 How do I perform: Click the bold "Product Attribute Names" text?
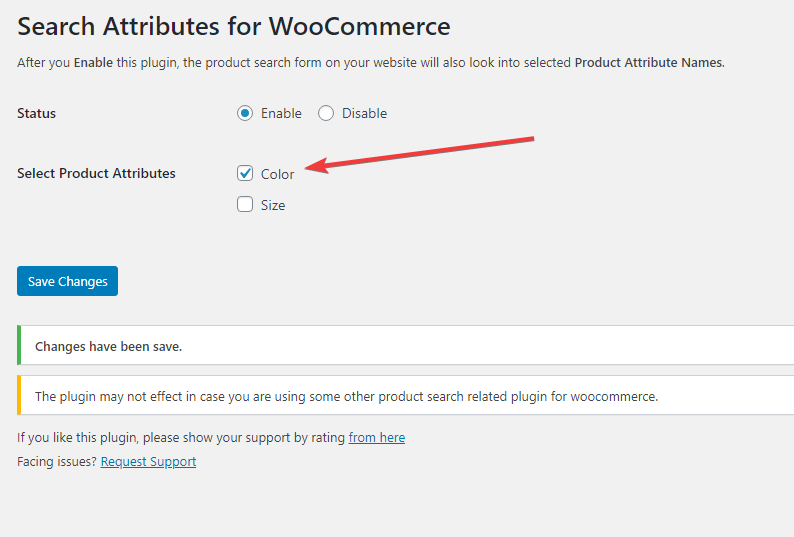coord(648,62)
